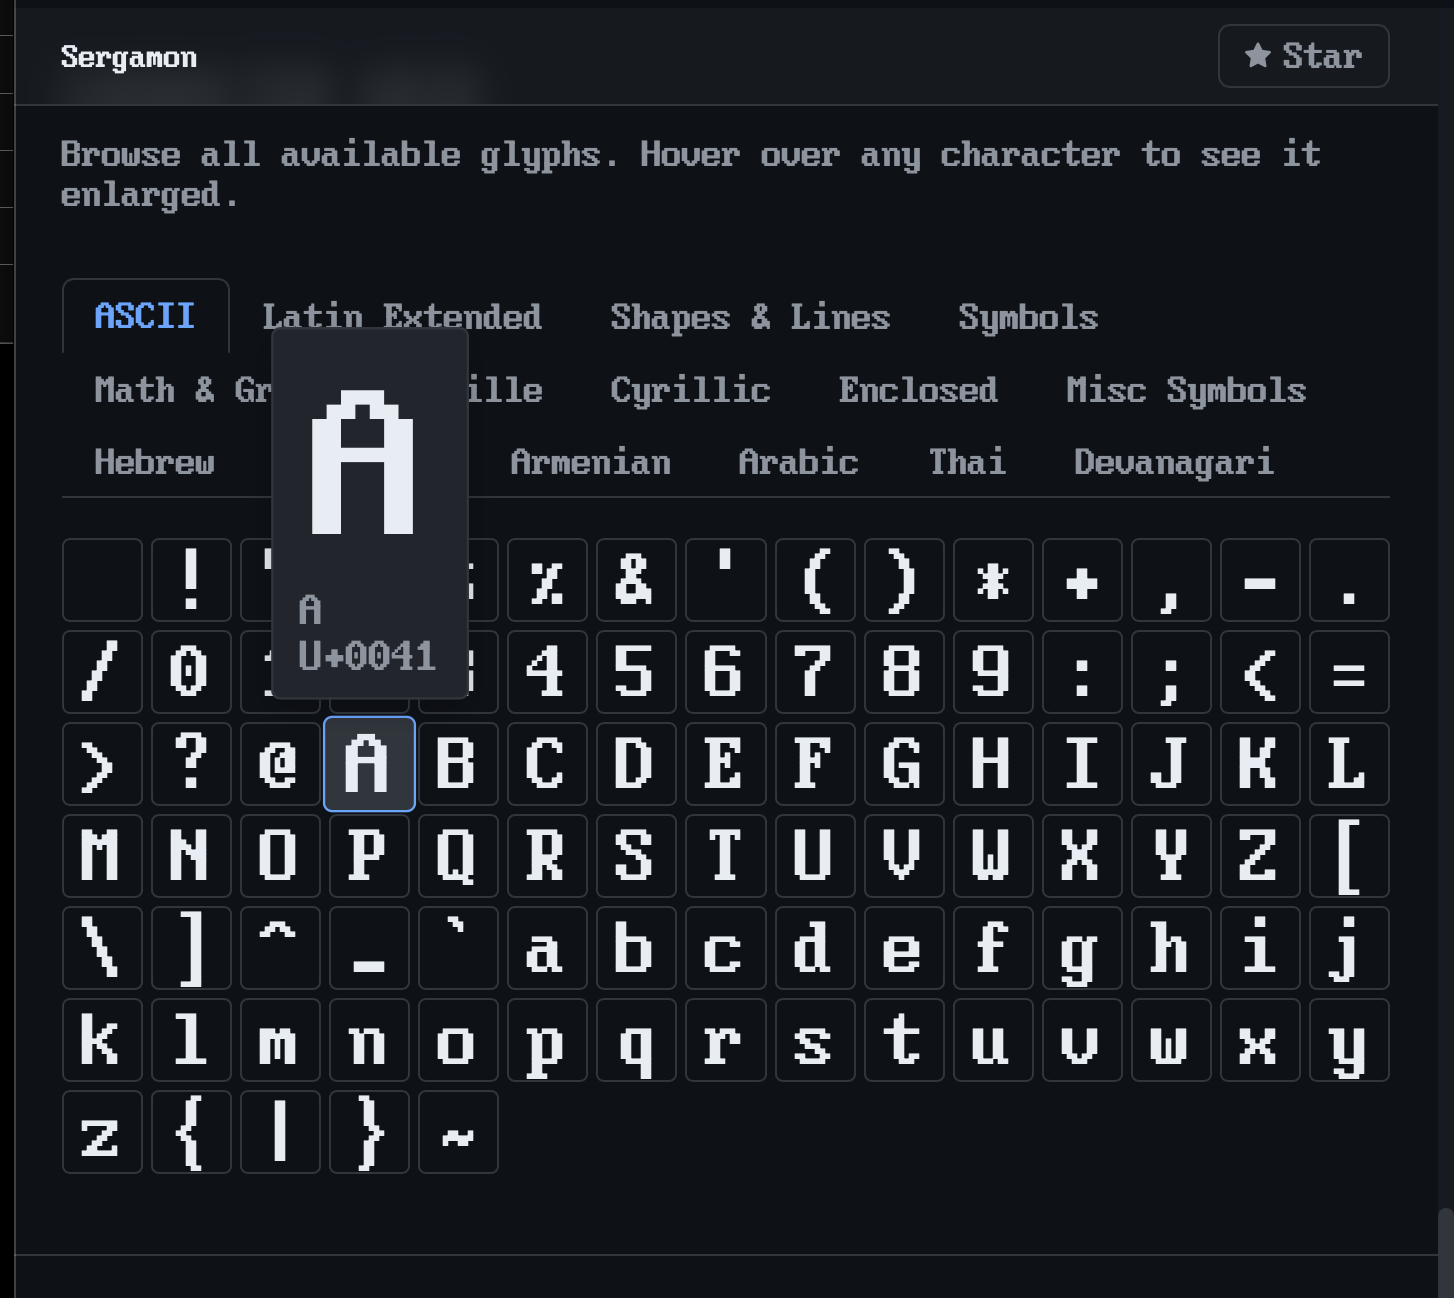Click the asterisk glyph cell
The height and width of the screenshot is (1298, 1454).
pos(993,580)
